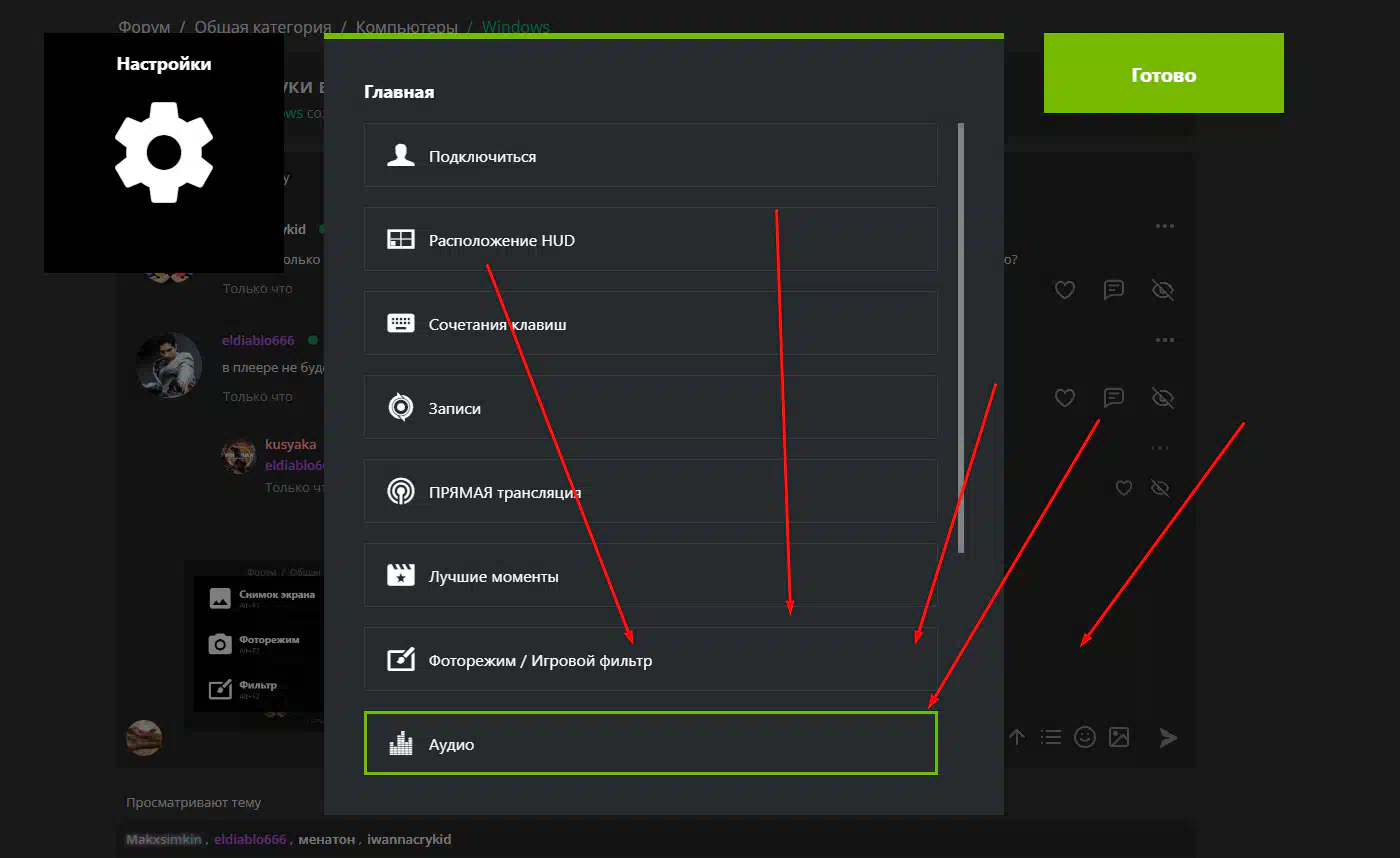Open three-dots menu on eldiablo666's post
The image size is (1400, 858).
(x=1165, y=340)
